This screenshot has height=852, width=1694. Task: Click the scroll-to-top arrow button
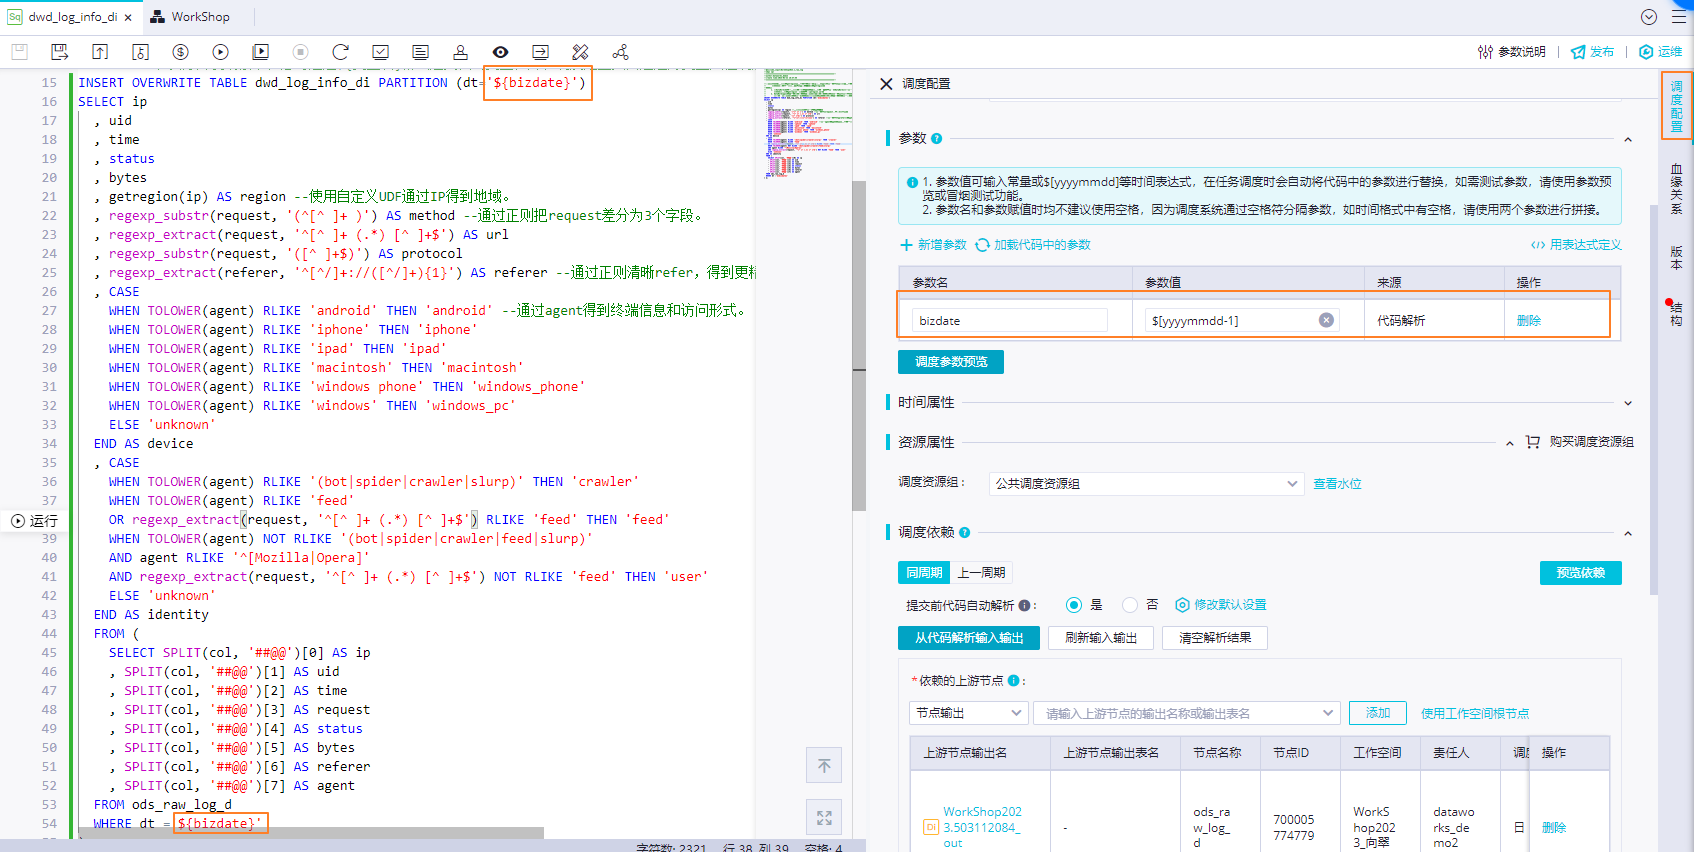(x=824, y=766)
